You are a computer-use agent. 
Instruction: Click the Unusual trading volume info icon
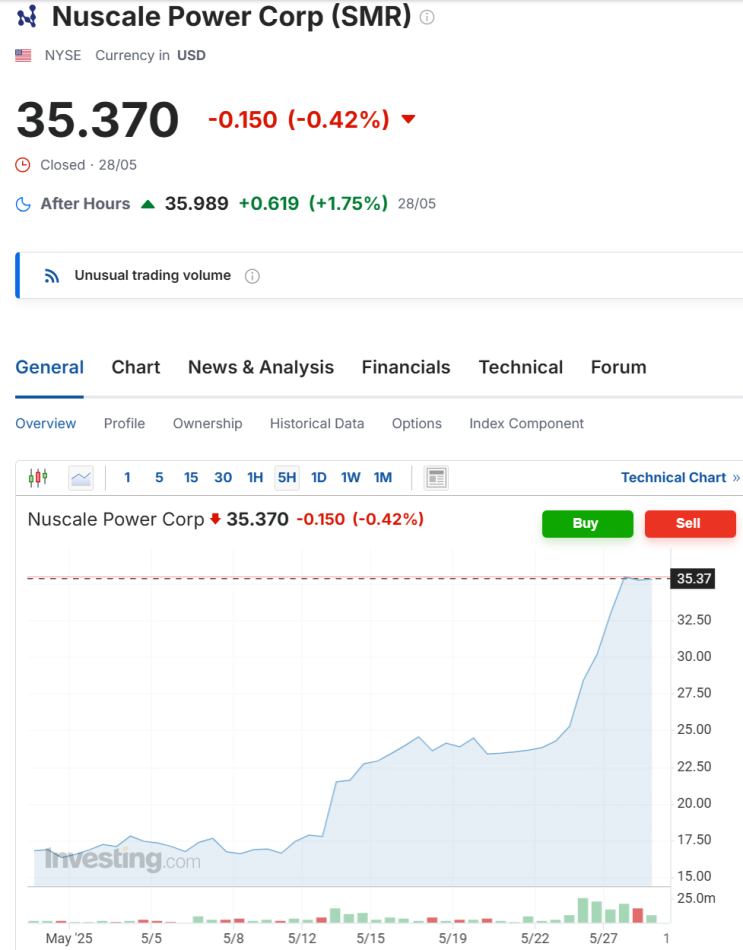[252, 276]
